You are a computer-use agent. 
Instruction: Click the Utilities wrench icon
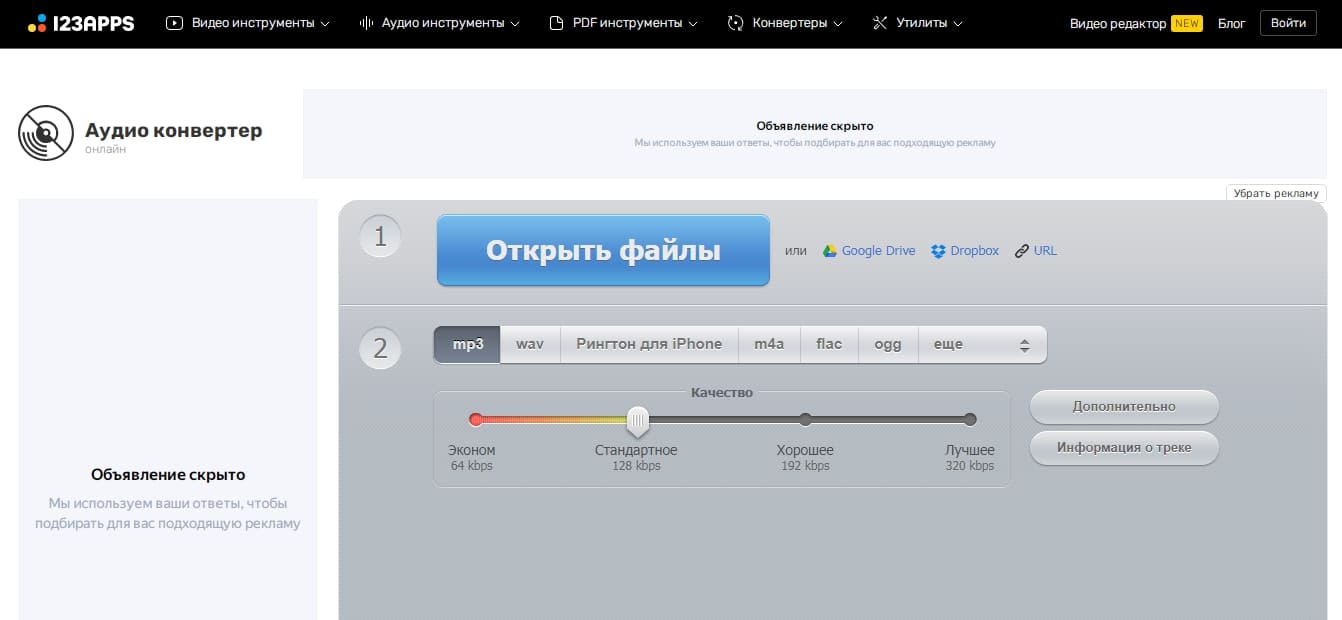pyautogui.click(x=879, y=23)
